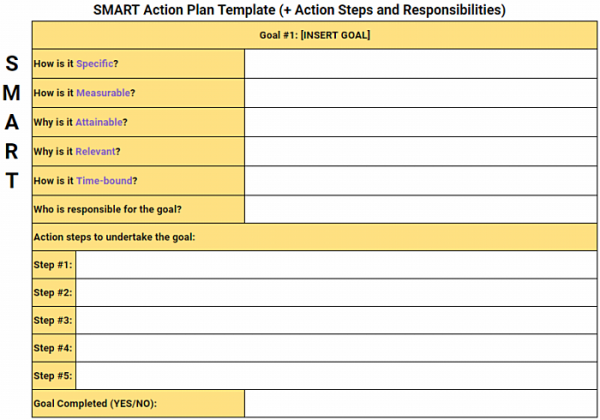Select the blank answer cell for Time-bound
This screenshot has height=420, width=600.
[420, 181]
